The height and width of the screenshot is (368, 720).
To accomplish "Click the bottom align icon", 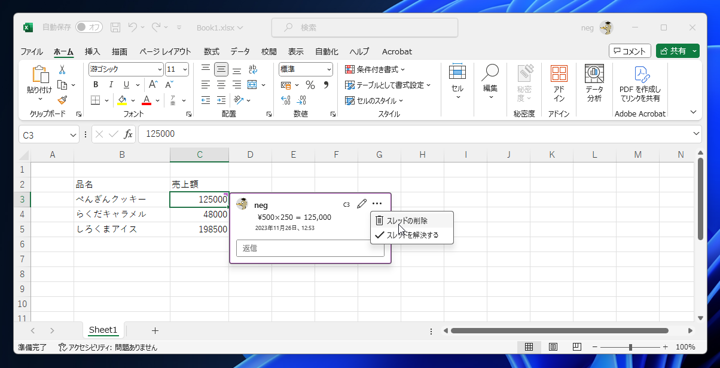I will click(236, 70).
